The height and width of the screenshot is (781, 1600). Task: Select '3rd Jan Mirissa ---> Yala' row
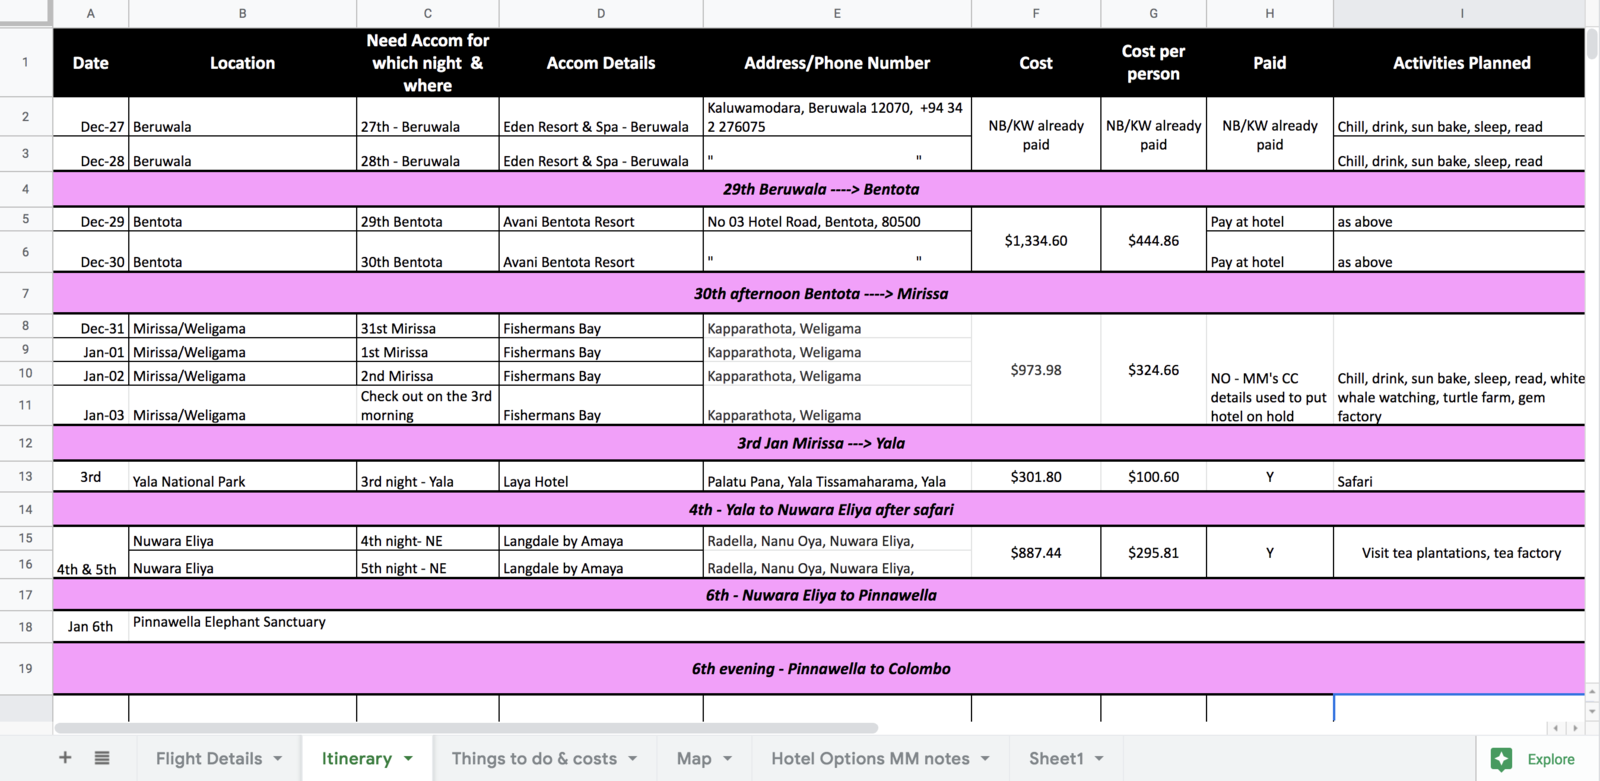(819, 443)
